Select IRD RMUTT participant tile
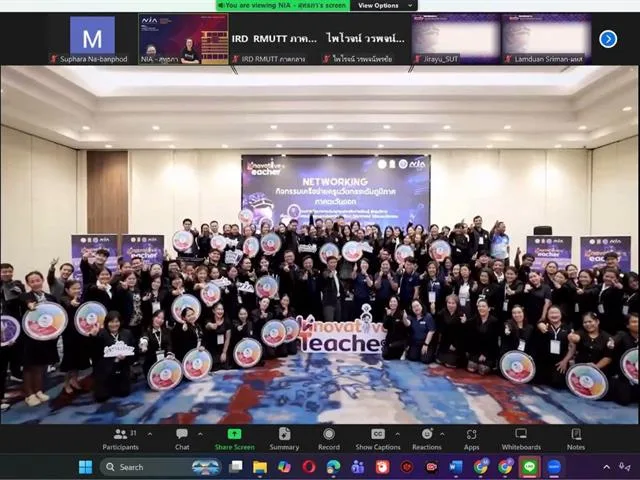Screen dimensions: 640x480 (x=274, y=39)
